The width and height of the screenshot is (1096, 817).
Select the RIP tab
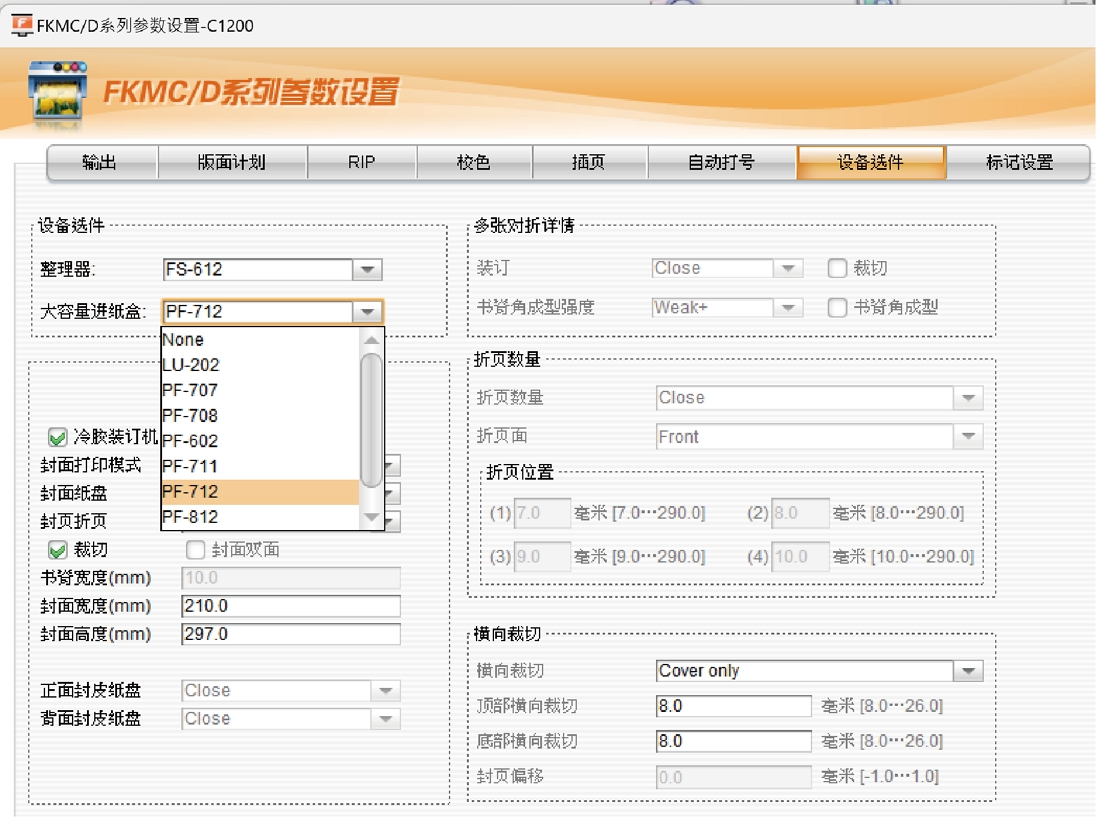(x=361, y=162)
